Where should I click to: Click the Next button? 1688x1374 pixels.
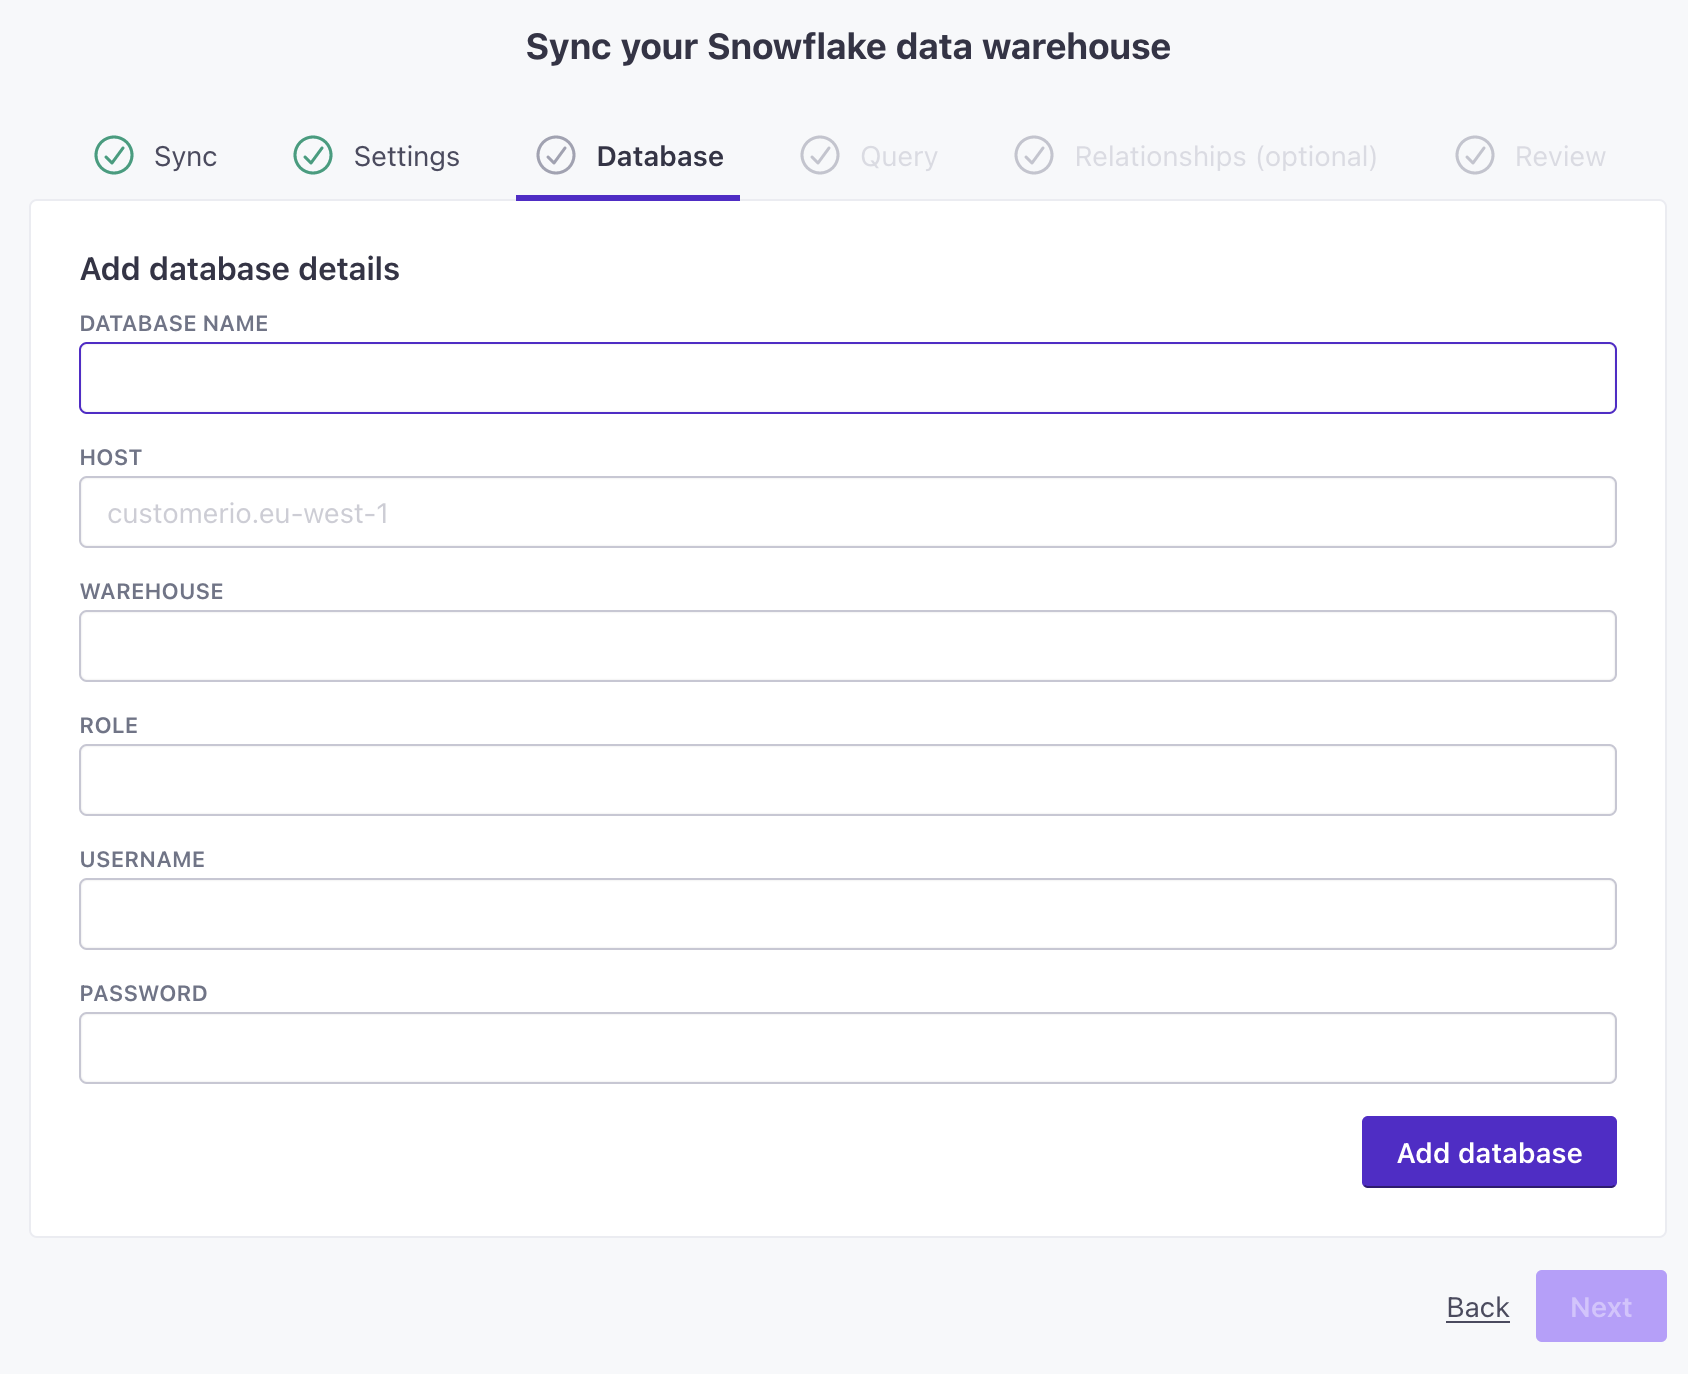[x=1601, y=1306]
